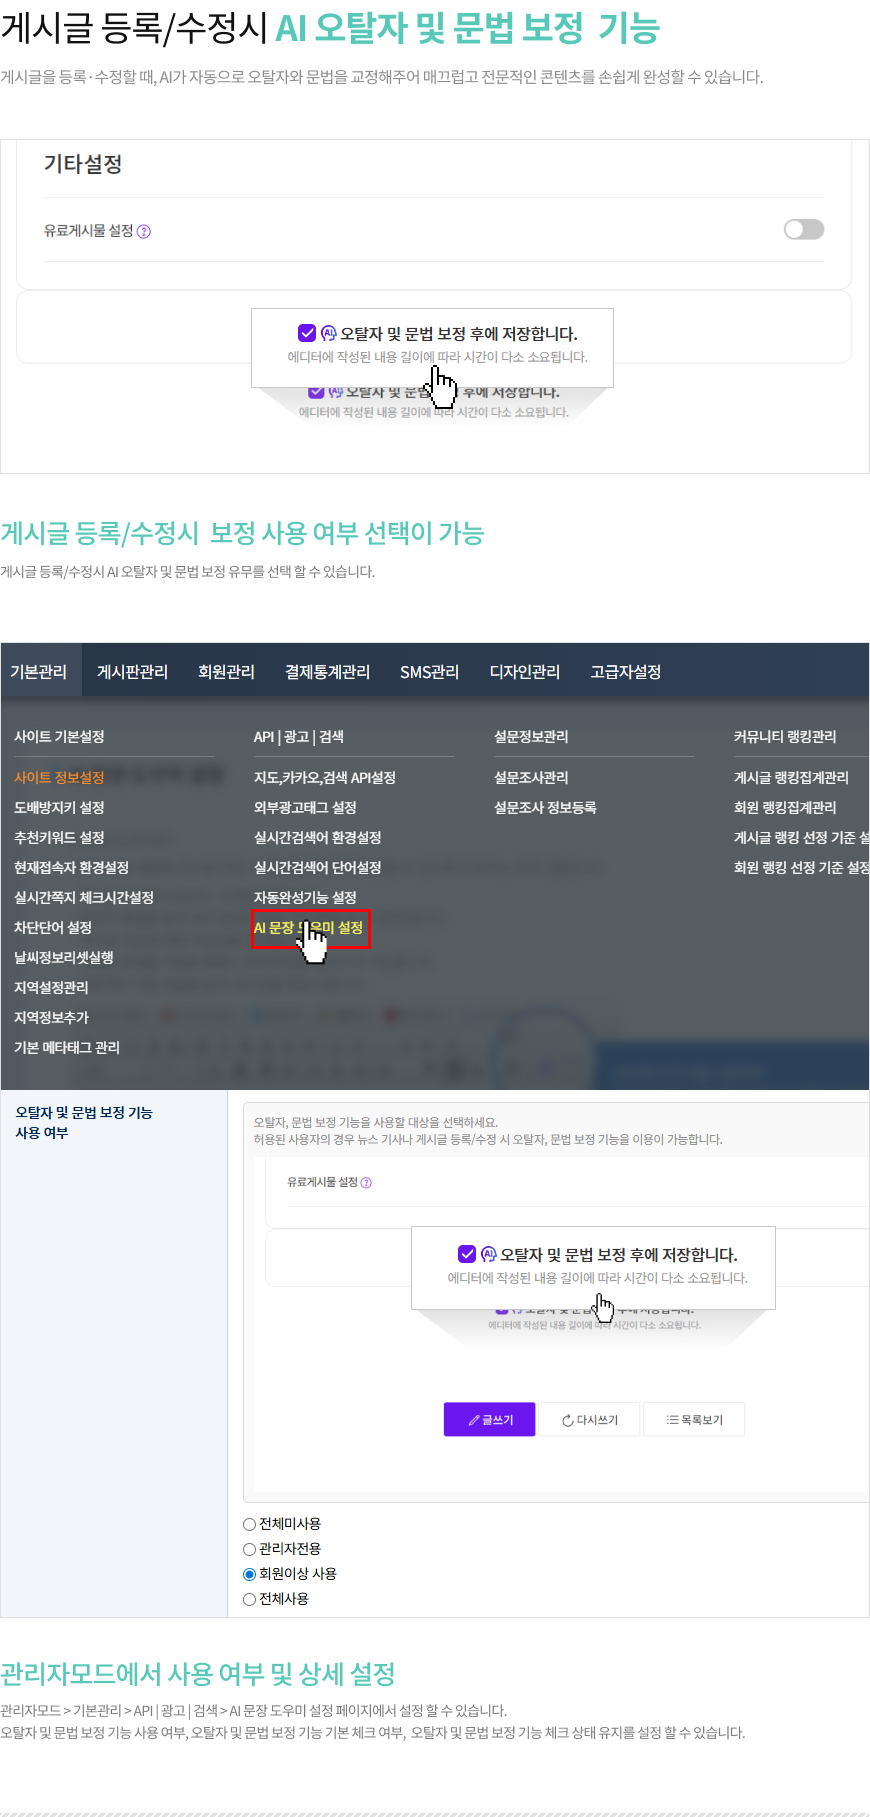Select the 전체미사용 radio option
Image resolution: width=870 pixels, height=1817 pixels.
pyautogui.click(x=250, y=1524)
